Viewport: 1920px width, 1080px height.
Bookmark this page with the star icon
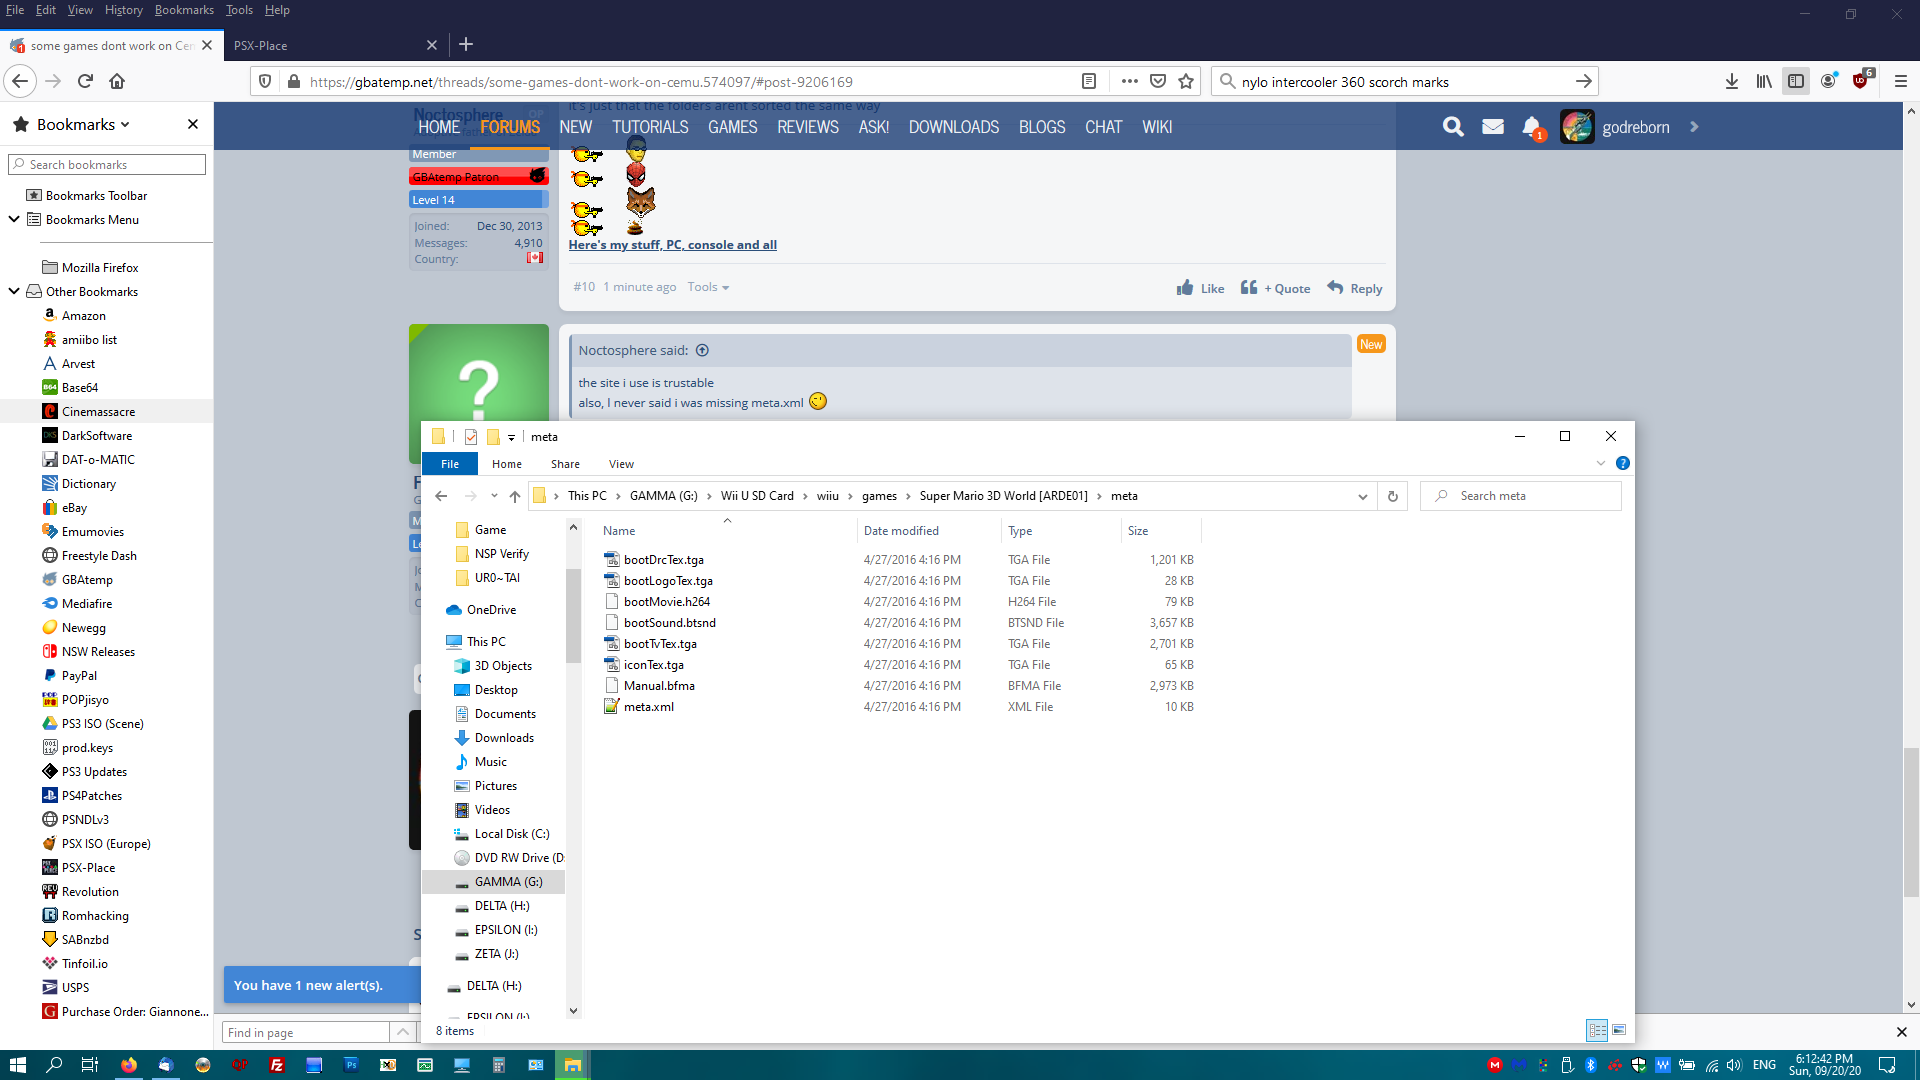[1186, 81]
